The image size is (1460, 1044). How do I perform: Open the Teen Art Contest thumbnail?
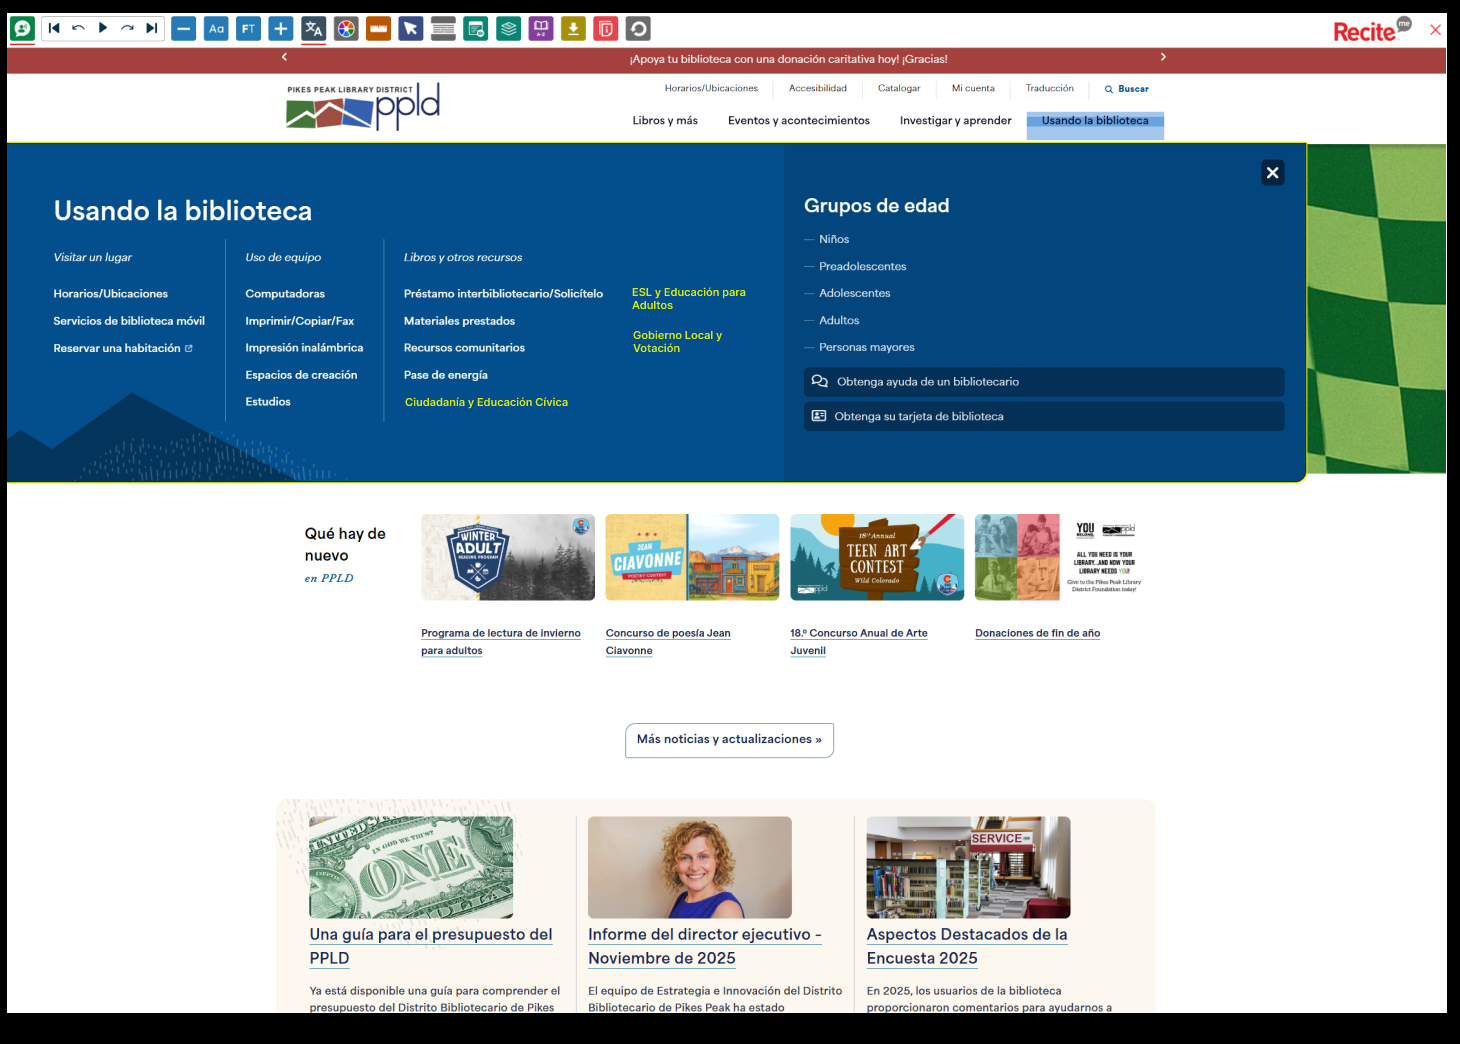tap(877, 557)
